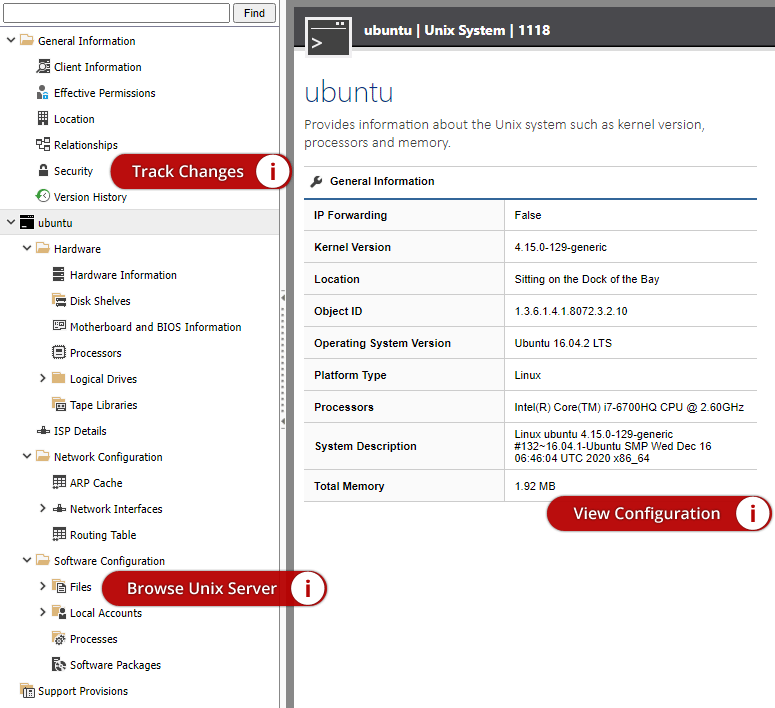The width and height of the screenshot is (775, 708).
Task: Click the Security padlock icon
Action: [x=43, y=171]
